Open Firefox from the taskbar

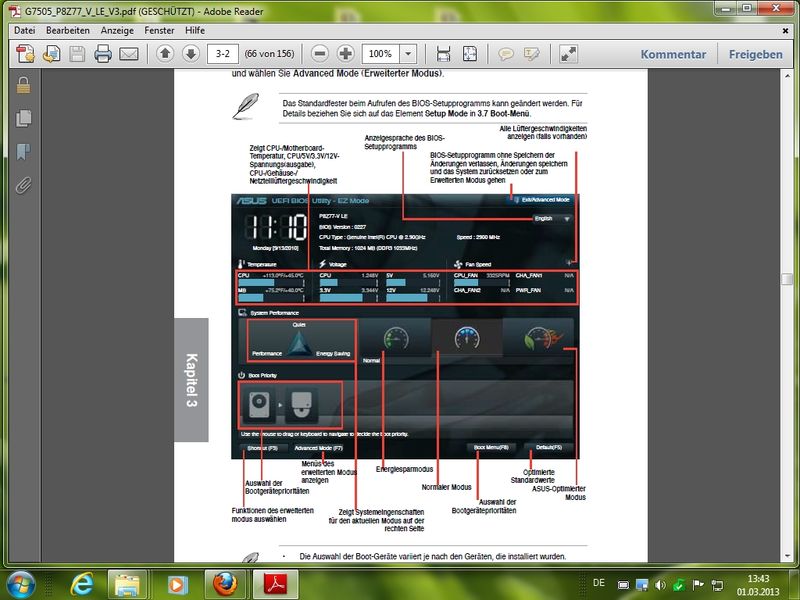224,582
